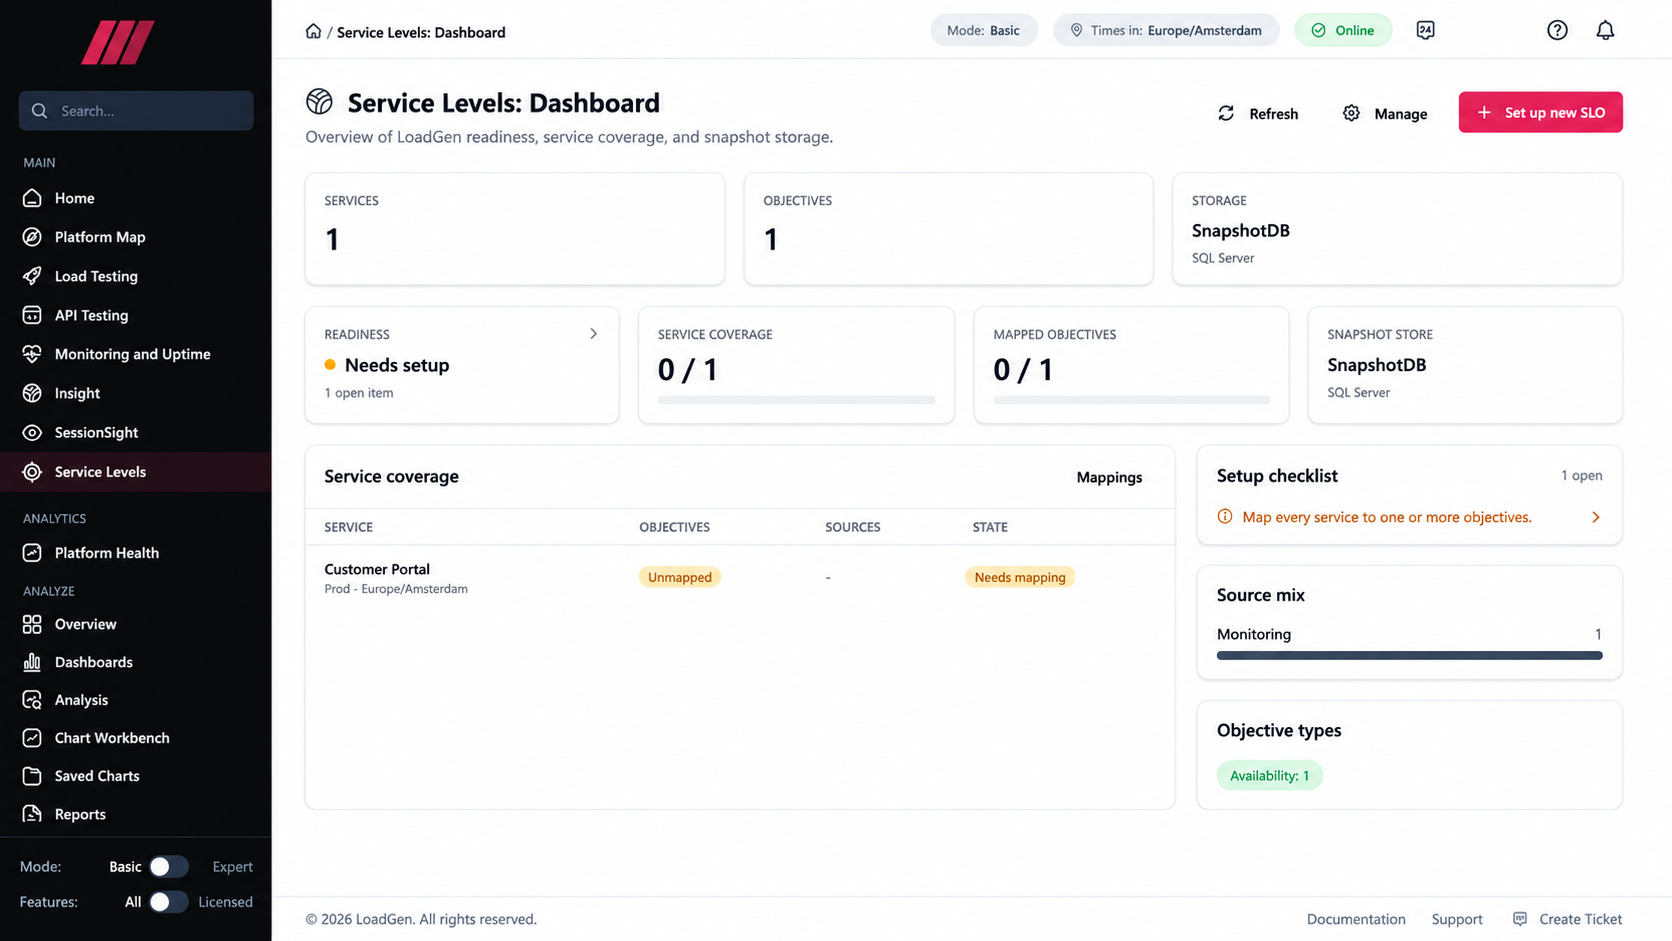Open the notifications bell icon

1605,30
